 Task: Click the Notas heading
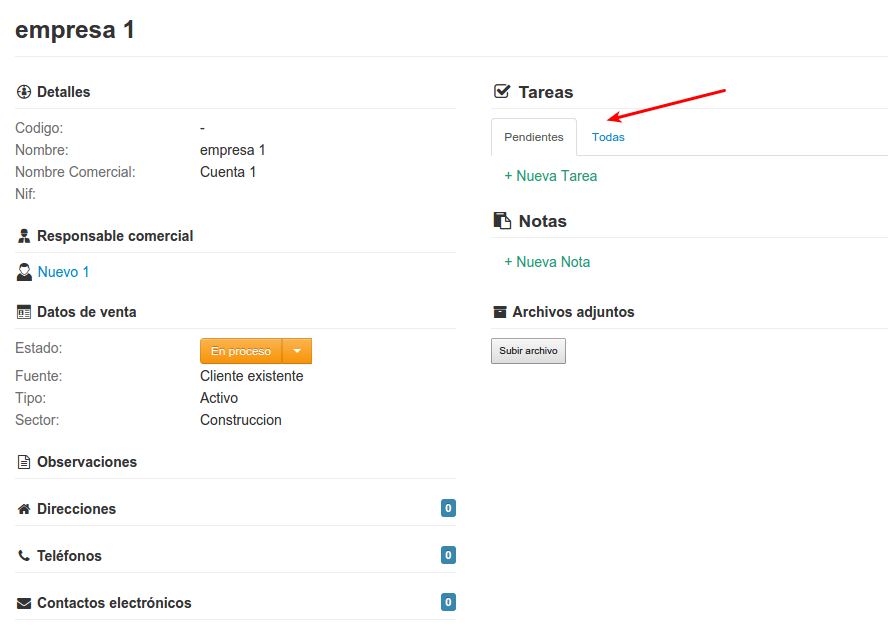click(x=543, y=221)
